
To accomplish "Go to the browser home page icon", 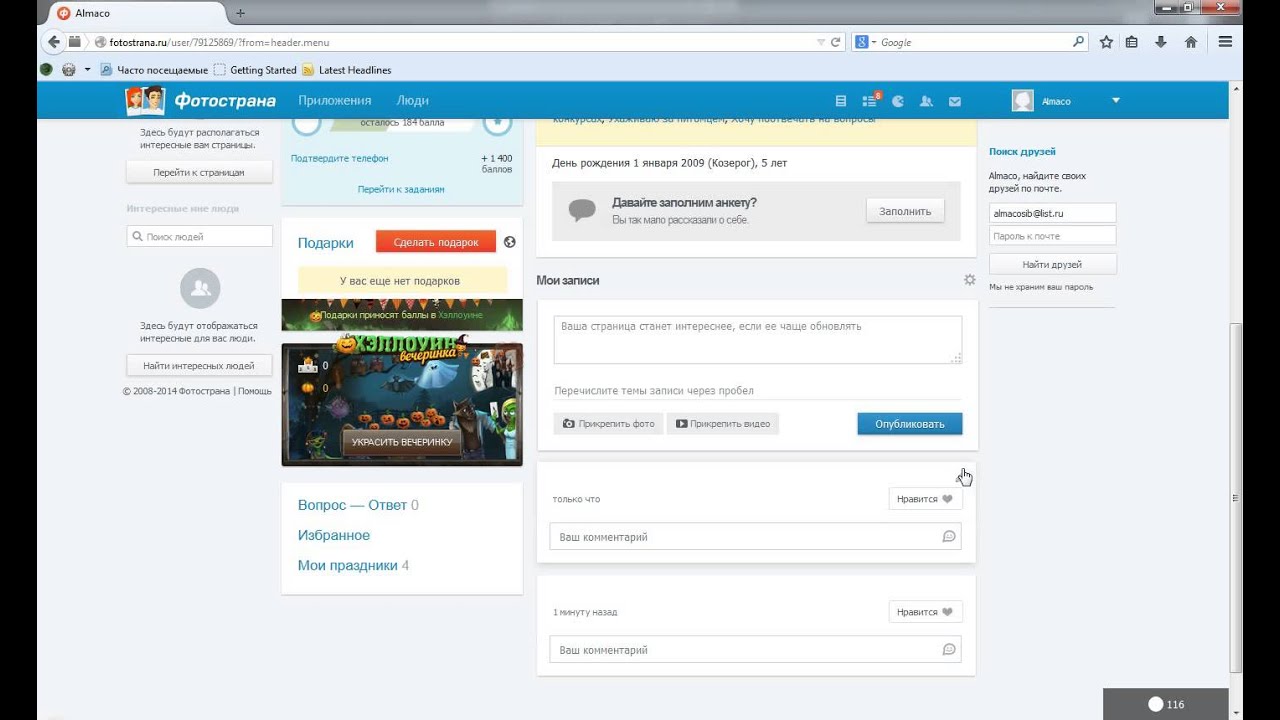I will click(1191, 42).
